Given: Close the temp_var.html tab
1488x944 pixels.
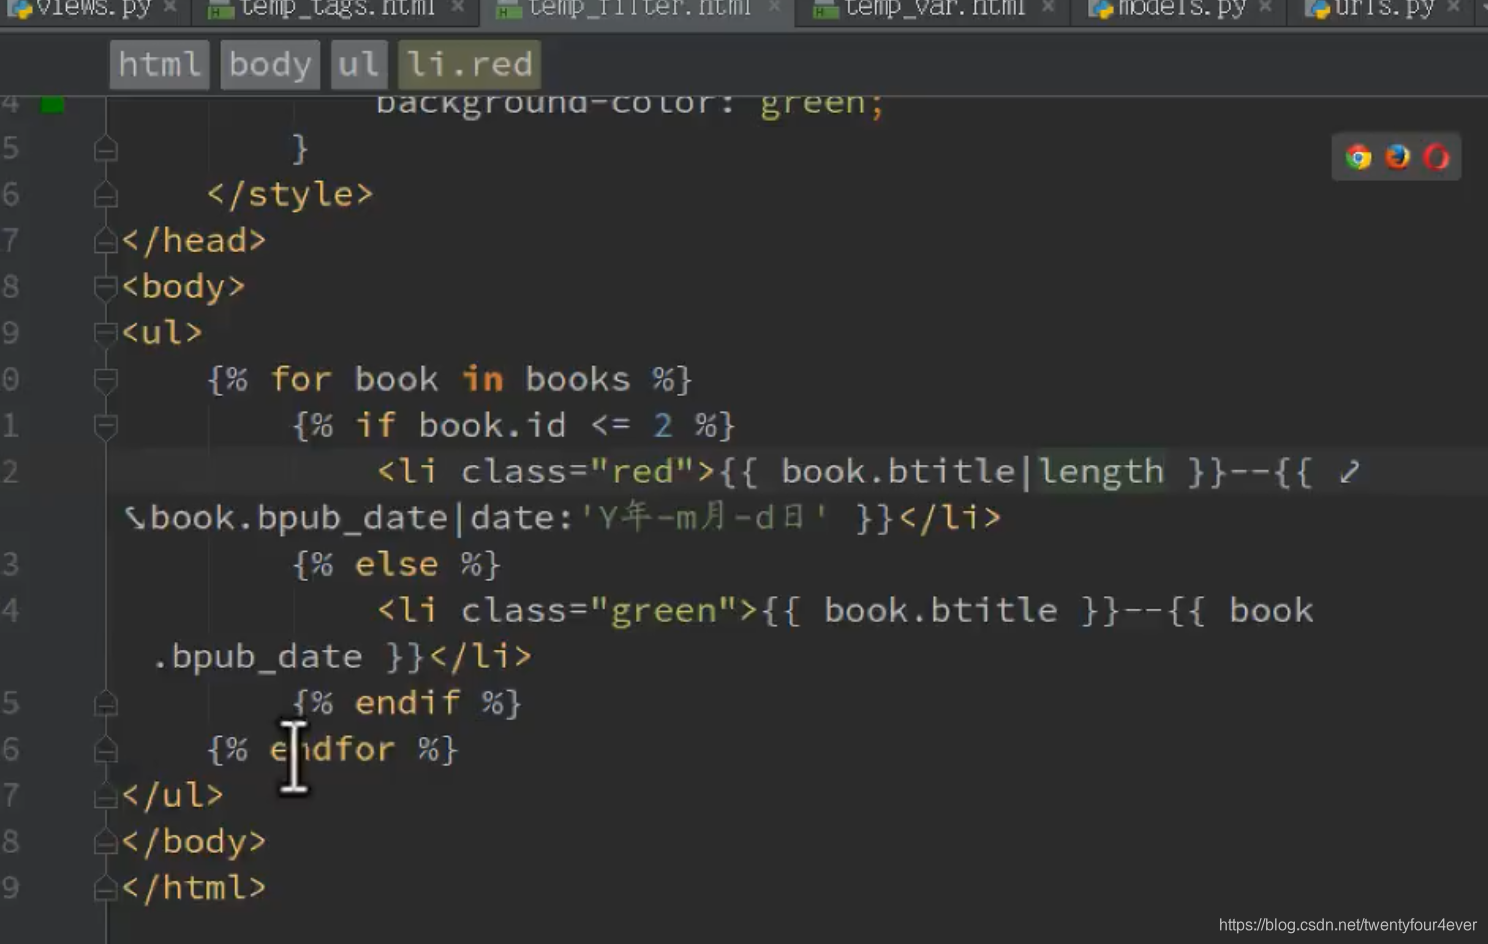Looking at the screenshot, I should tap(1048, 8).
